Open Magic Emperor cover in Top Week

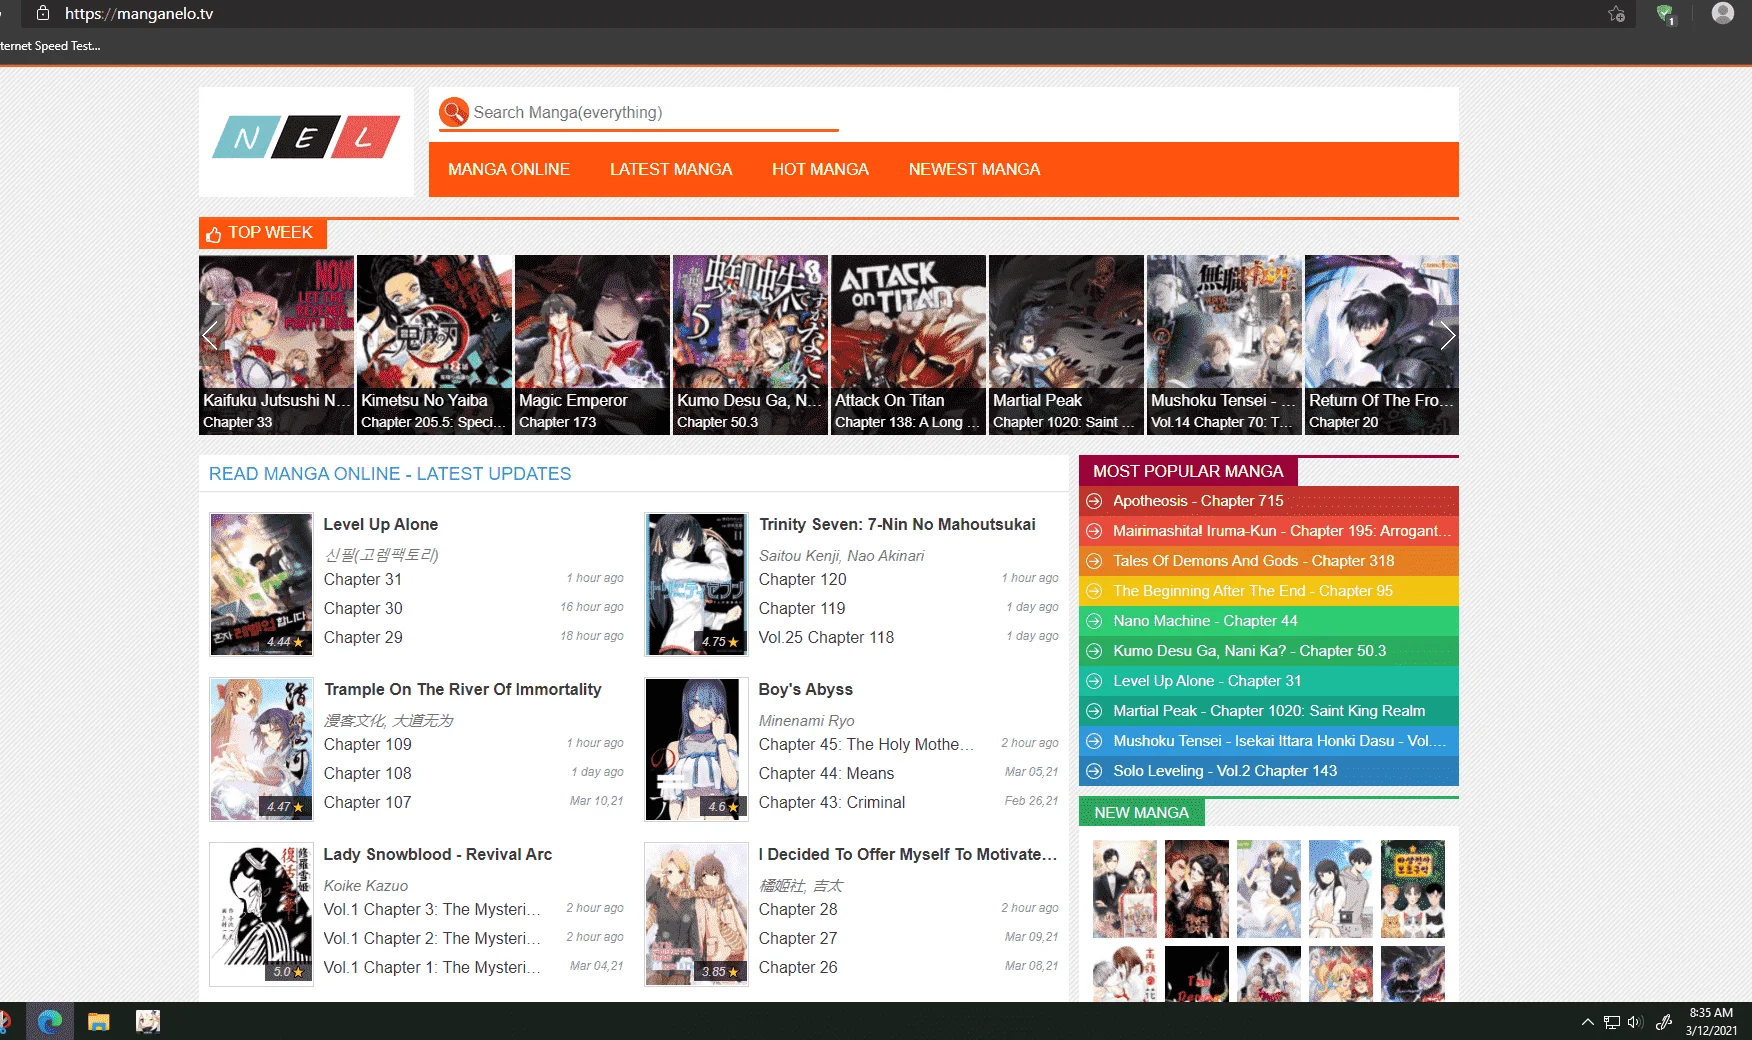(x=592, y=345)
